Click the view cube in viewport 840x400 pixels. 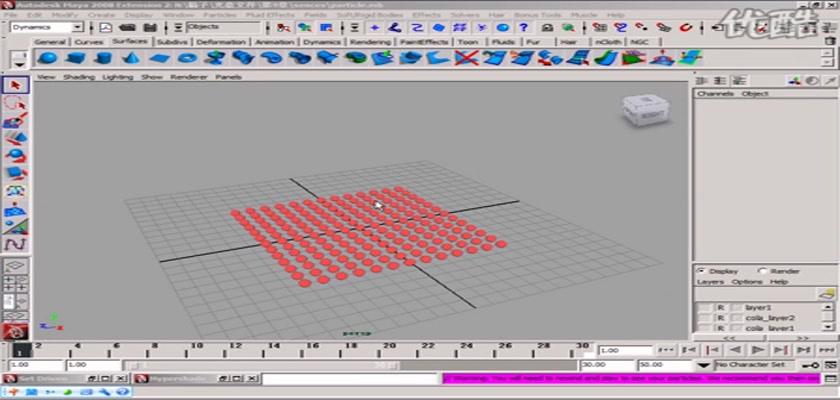point(637,109)
